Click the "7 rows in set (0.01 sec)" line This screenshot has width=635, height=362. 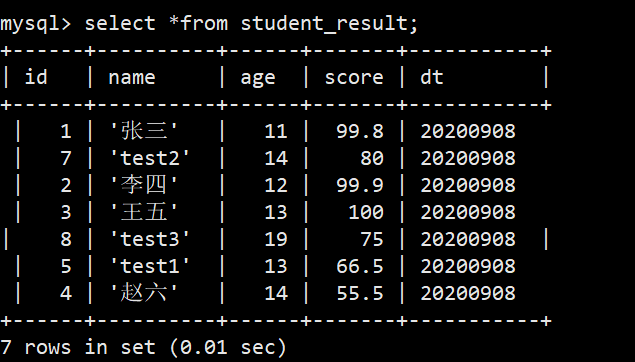143,347
